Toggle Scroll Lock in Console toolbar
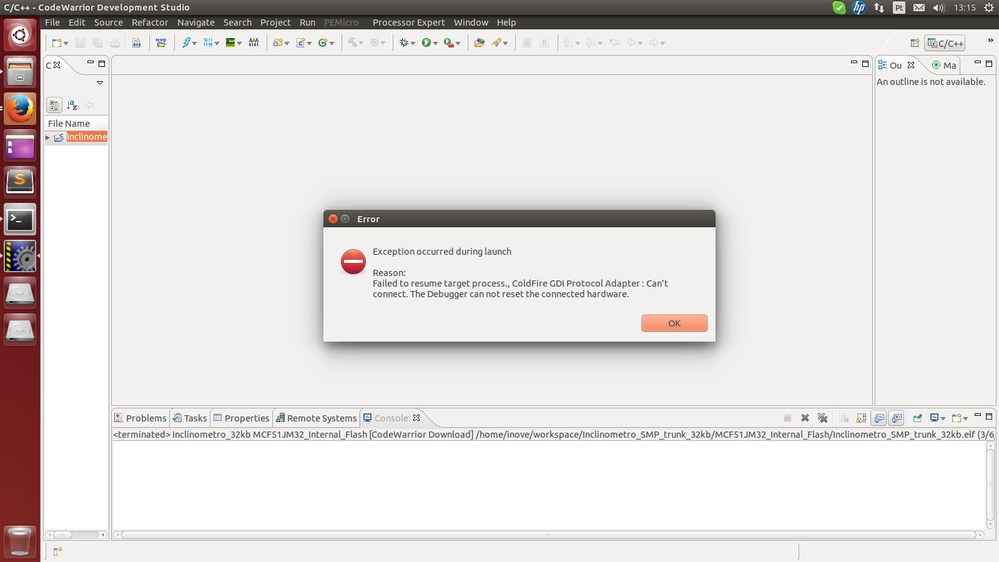Image resolution: width=999 pixels, height=562 pixels. [861, 418]
